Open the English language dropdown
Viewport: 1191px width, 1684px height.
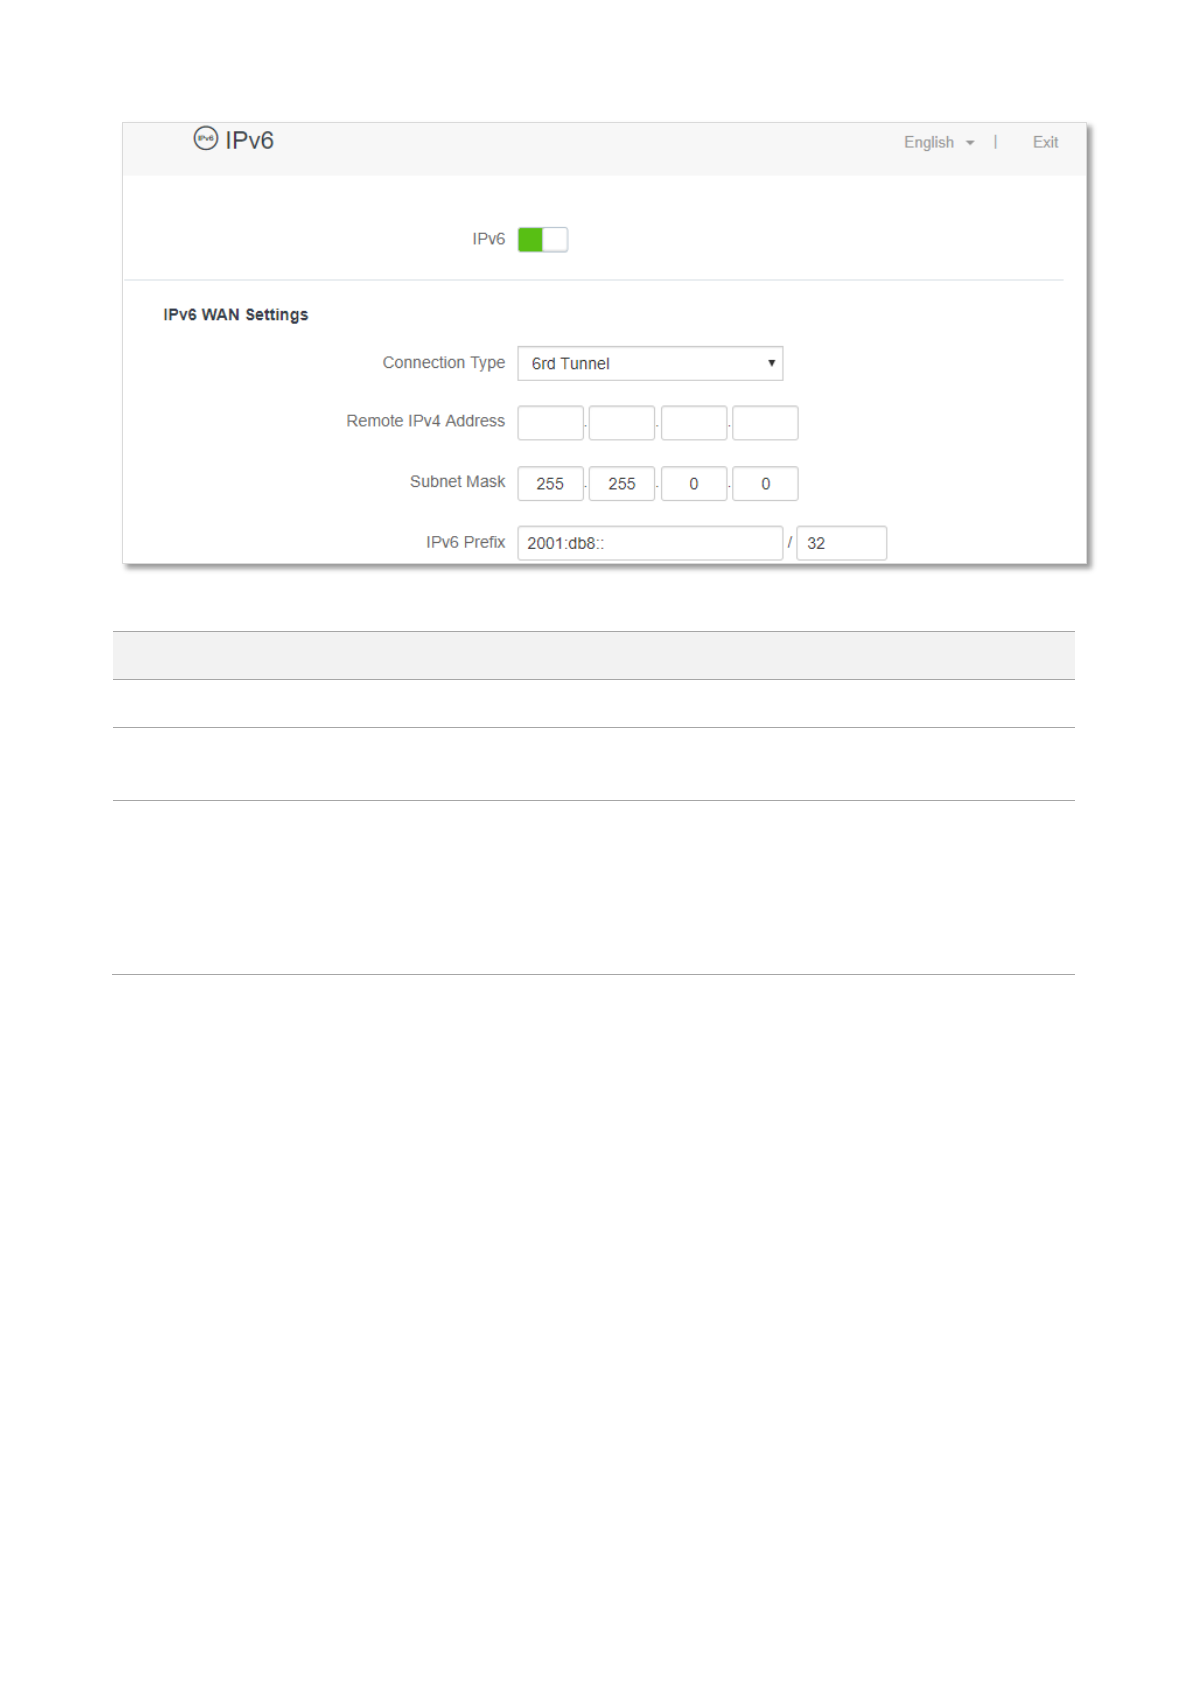937,143
